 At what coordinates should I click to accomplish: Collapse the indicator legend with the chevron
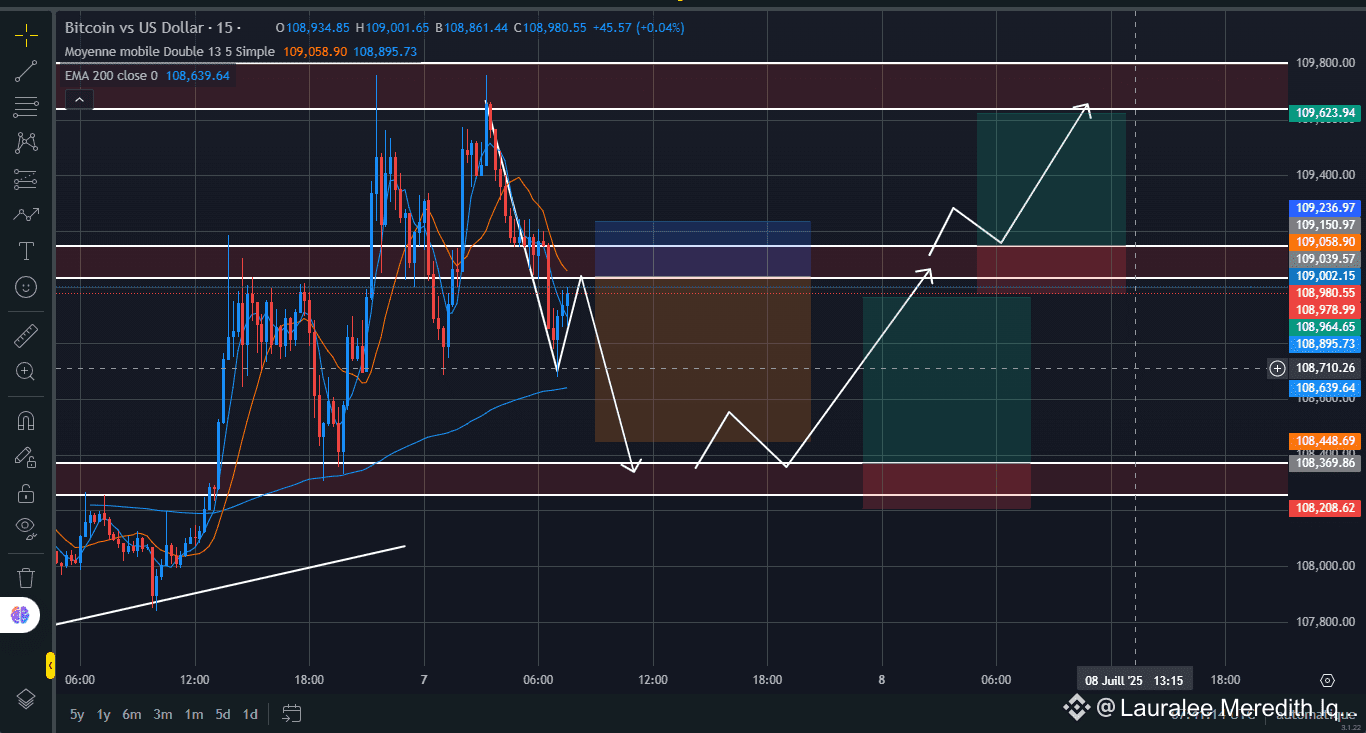[79, 99]
